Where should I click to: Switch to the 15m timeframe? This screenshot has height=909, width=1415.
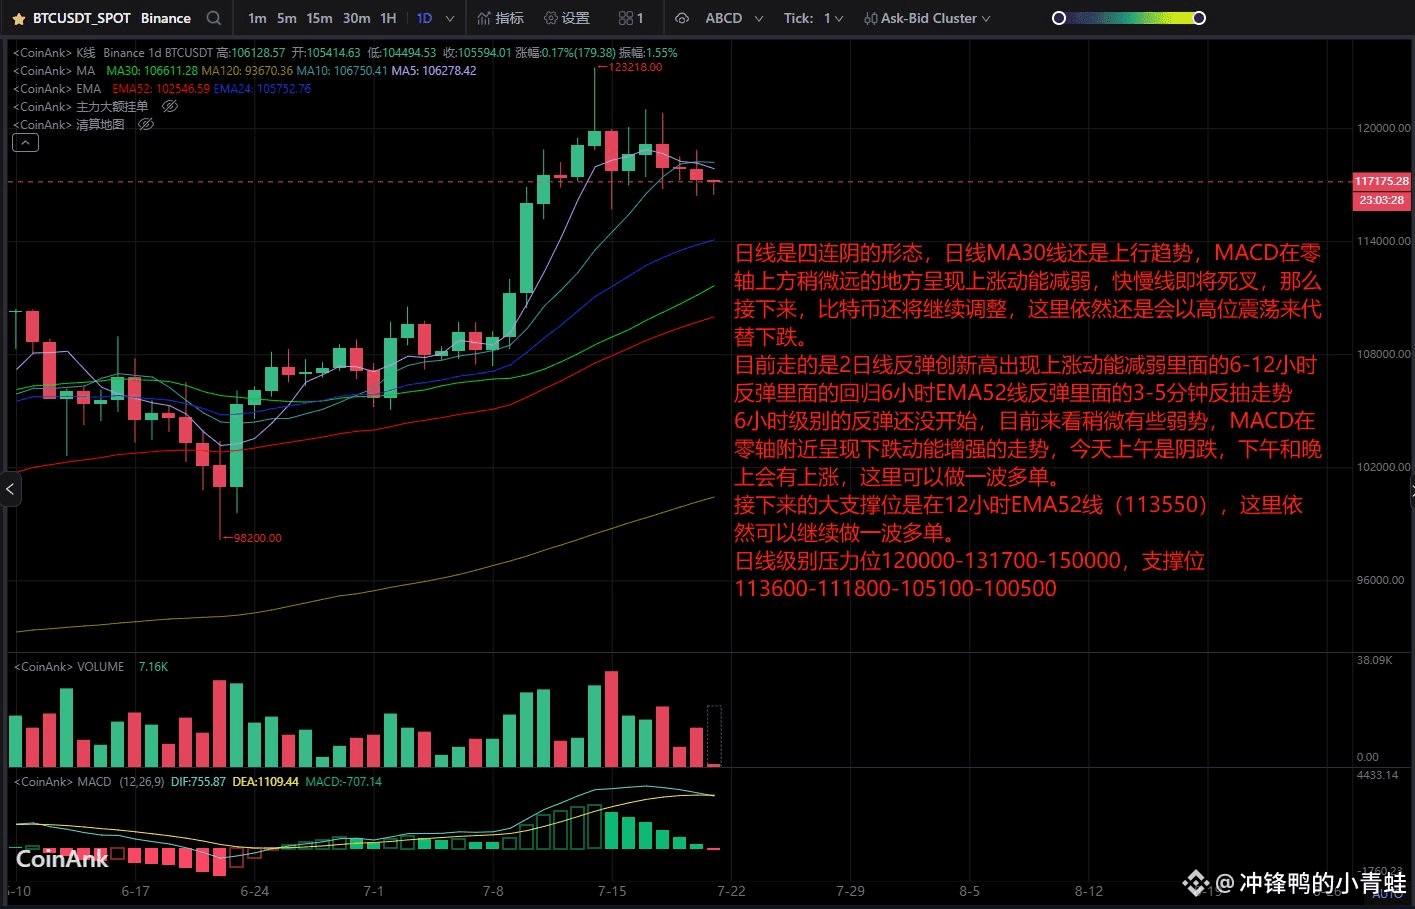point(319,18)
